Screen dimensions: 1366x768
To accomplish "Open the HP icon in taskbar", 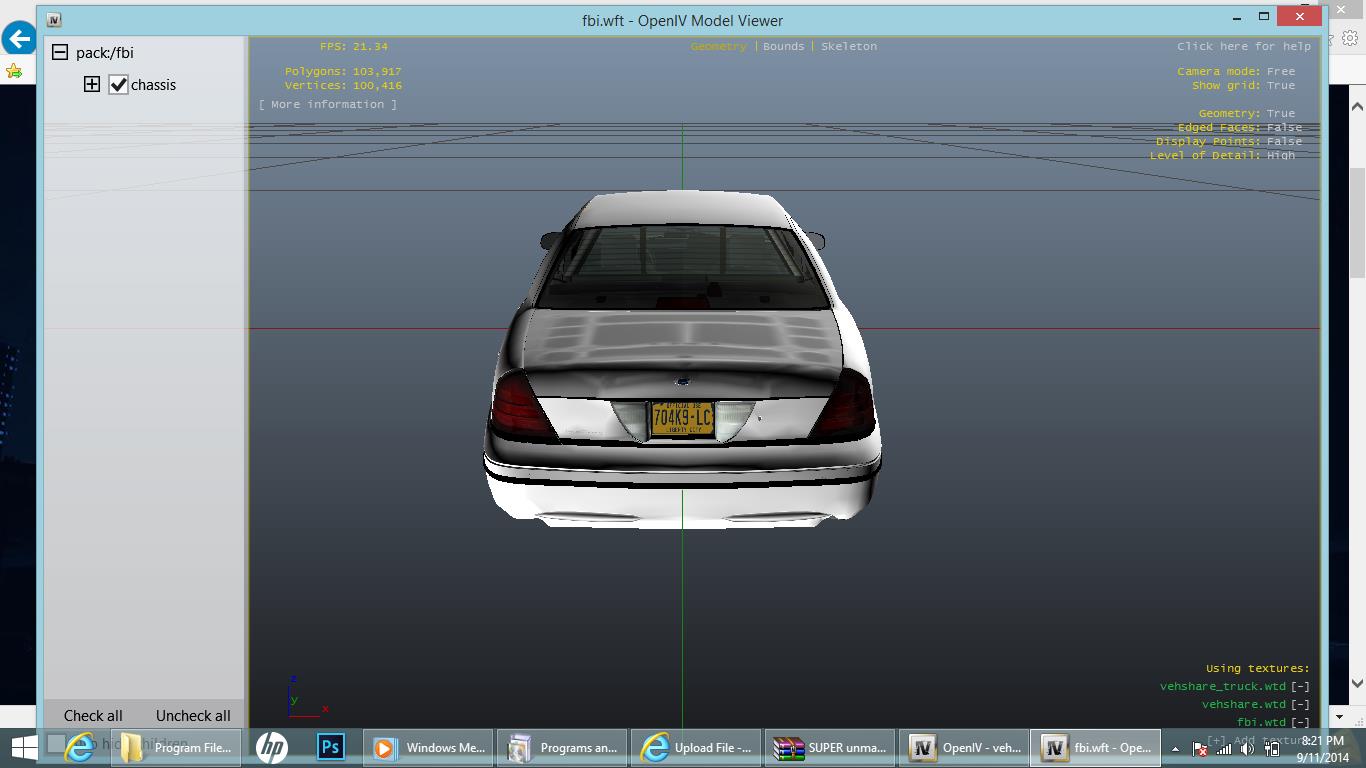I will pyautogui.click(x=271, y=747).
